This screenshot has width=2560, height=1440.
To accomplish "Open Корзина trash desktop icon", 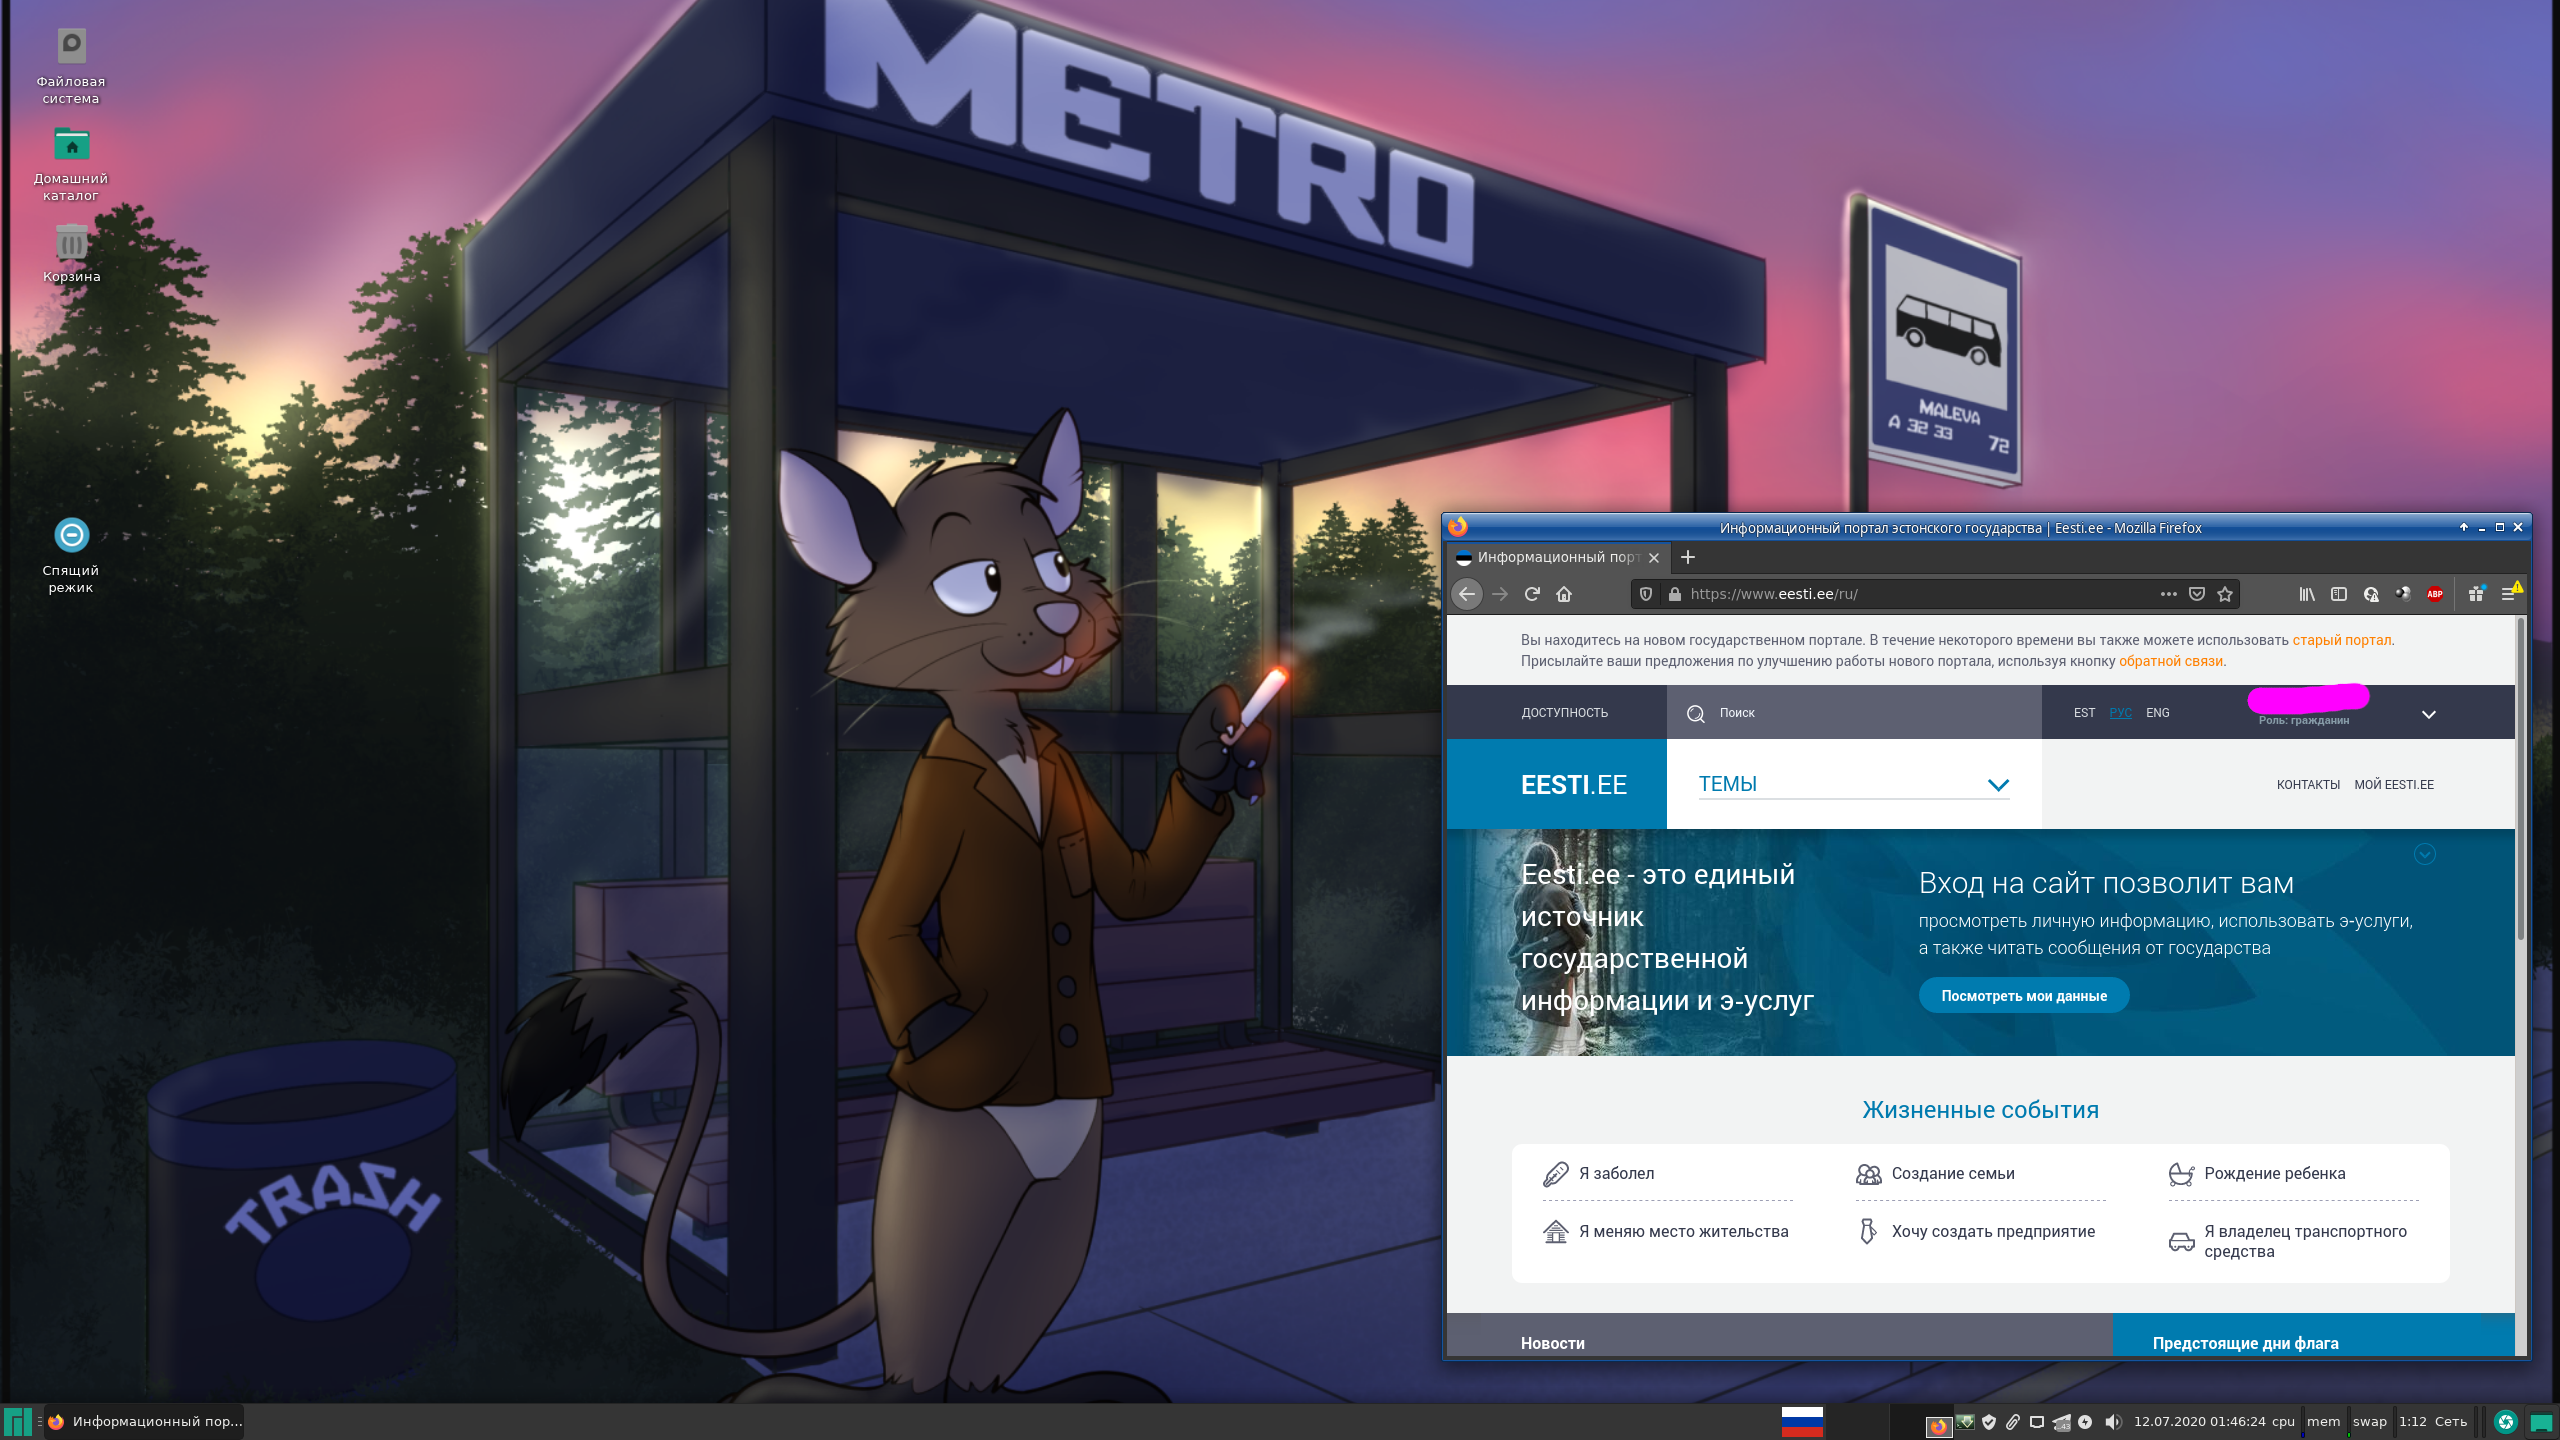I will coord(71,254).
